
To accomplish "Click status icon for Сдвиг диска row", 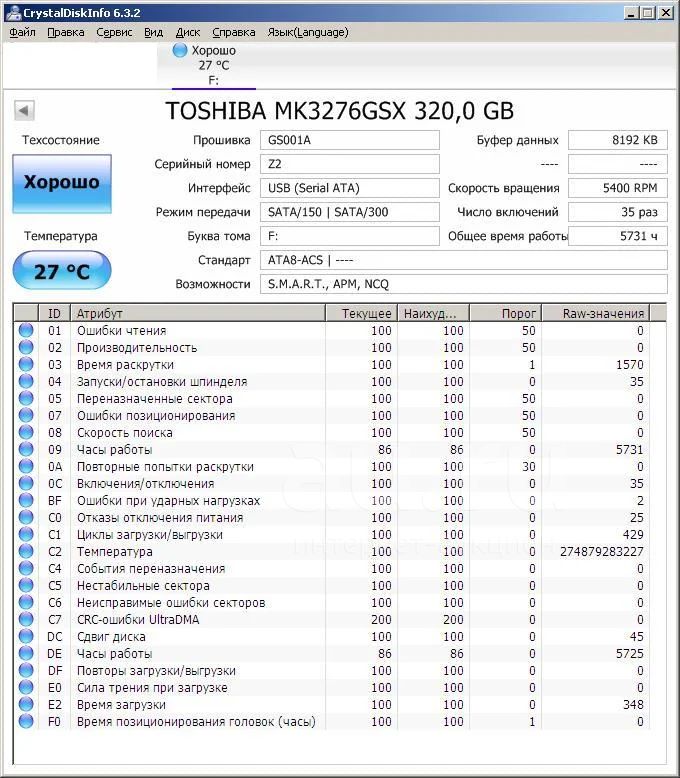I will 26,636.
